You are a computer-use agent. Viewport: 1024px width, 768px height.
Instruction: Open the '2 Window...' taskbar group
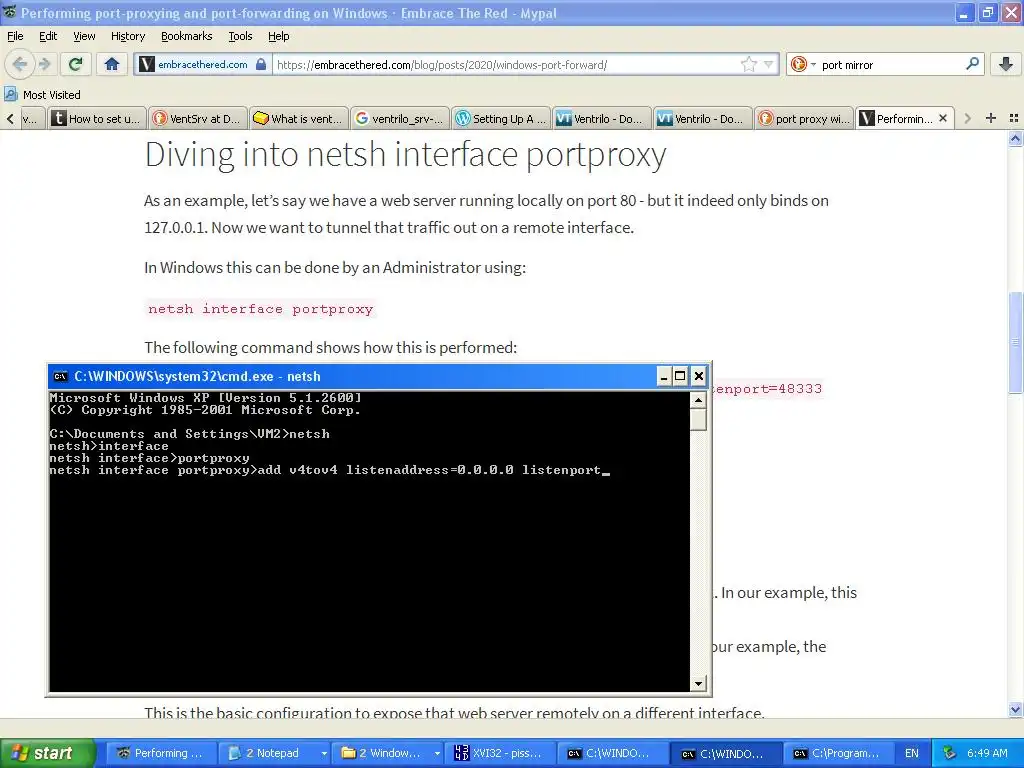[x=387, y=753]
